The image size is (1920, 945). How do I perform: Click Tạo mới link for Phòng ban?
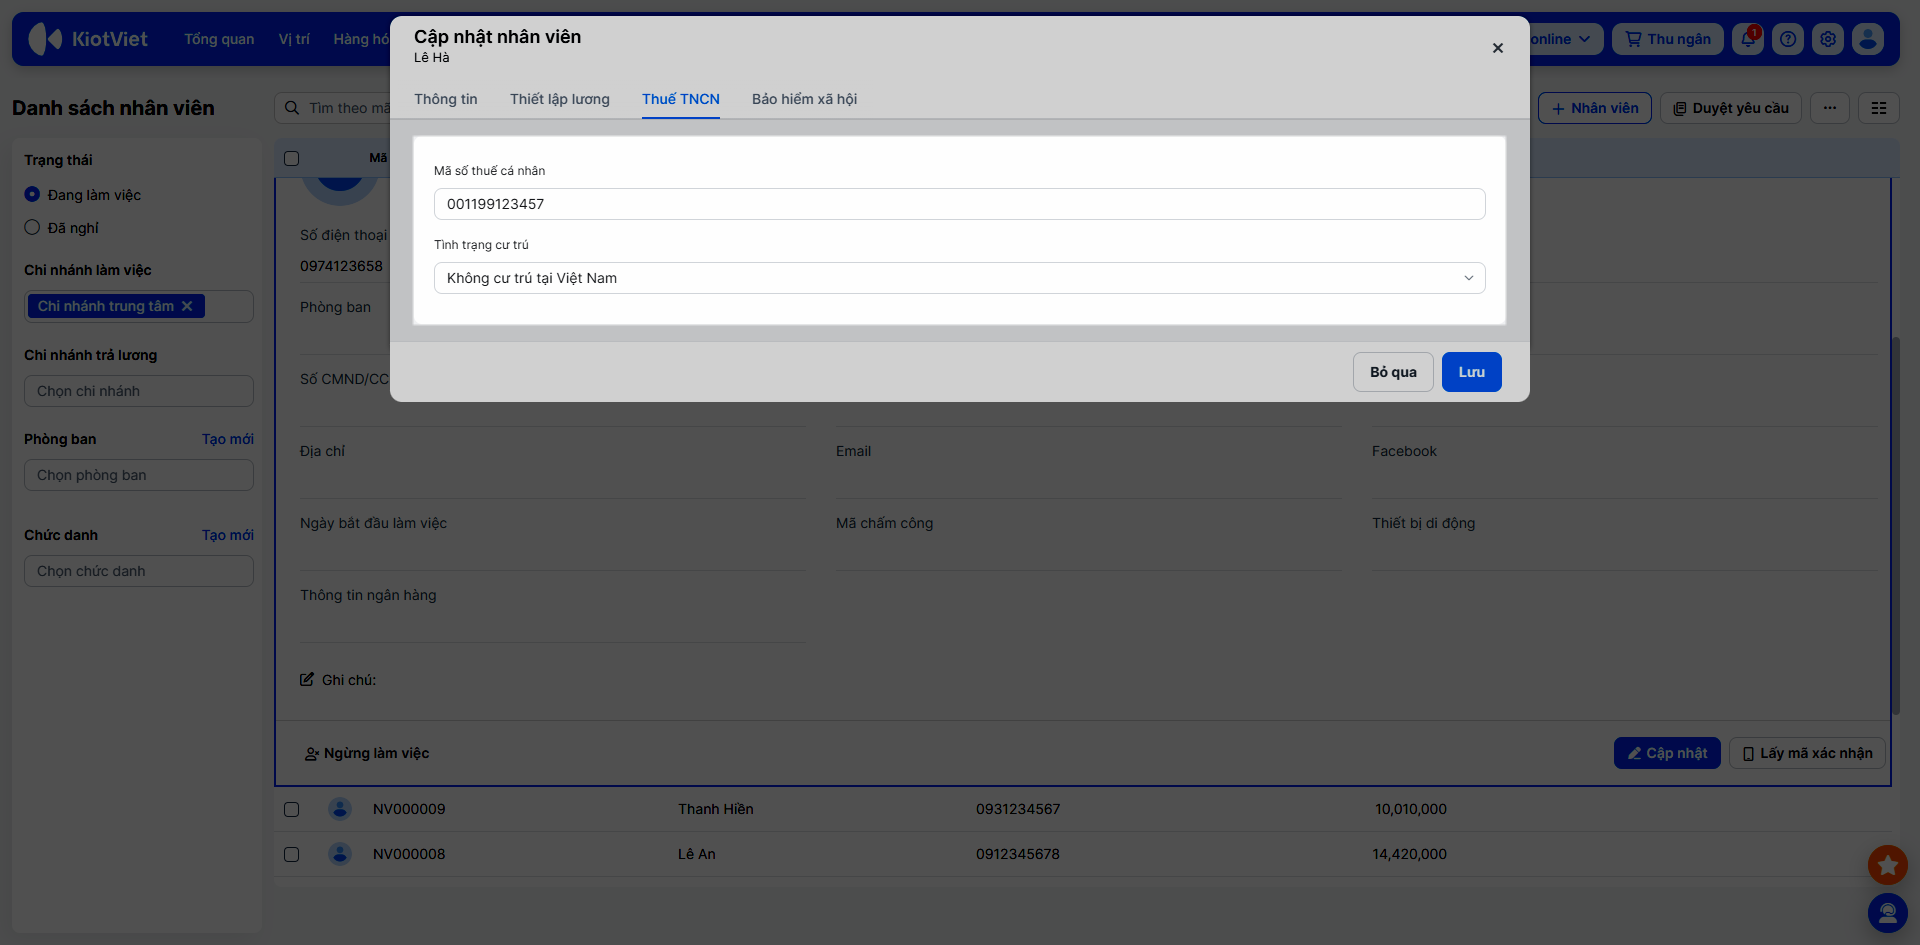228,439
